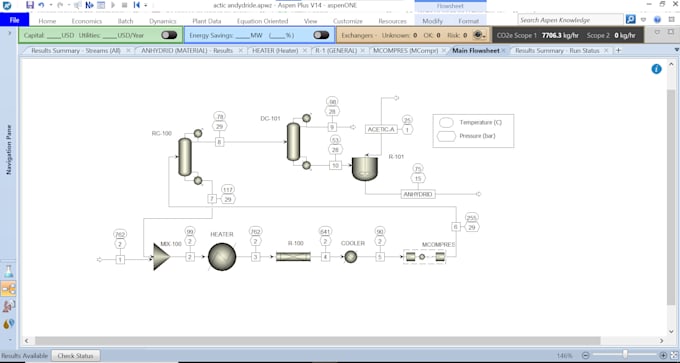Open the undo history dropdown arrow
This screenshot has height=363, width=680.
[50, 5]
